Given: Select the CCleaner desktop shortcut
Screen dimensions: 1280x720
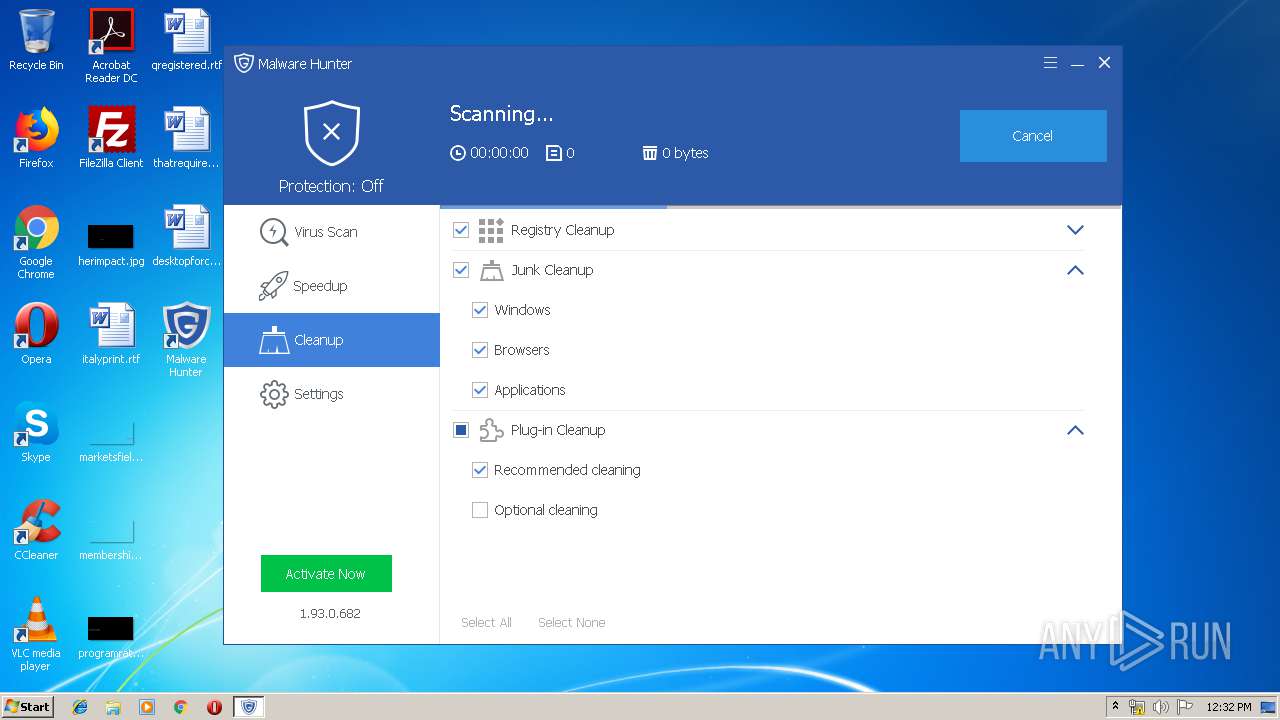Looking at the screenshot, I should (x=36, y=530).
